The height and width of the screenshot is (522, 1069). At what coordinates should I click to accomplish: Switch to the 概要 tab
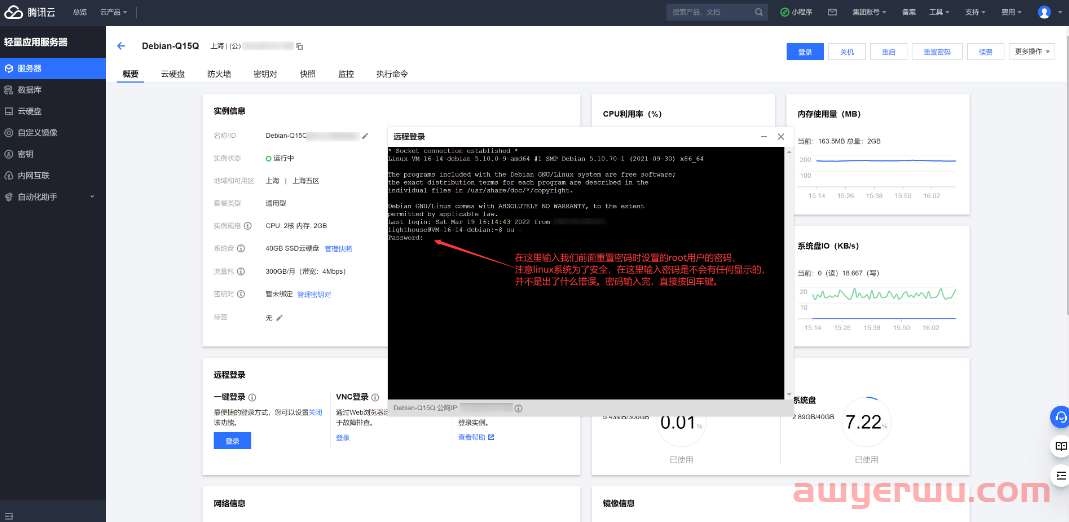[x=130, y=74]
